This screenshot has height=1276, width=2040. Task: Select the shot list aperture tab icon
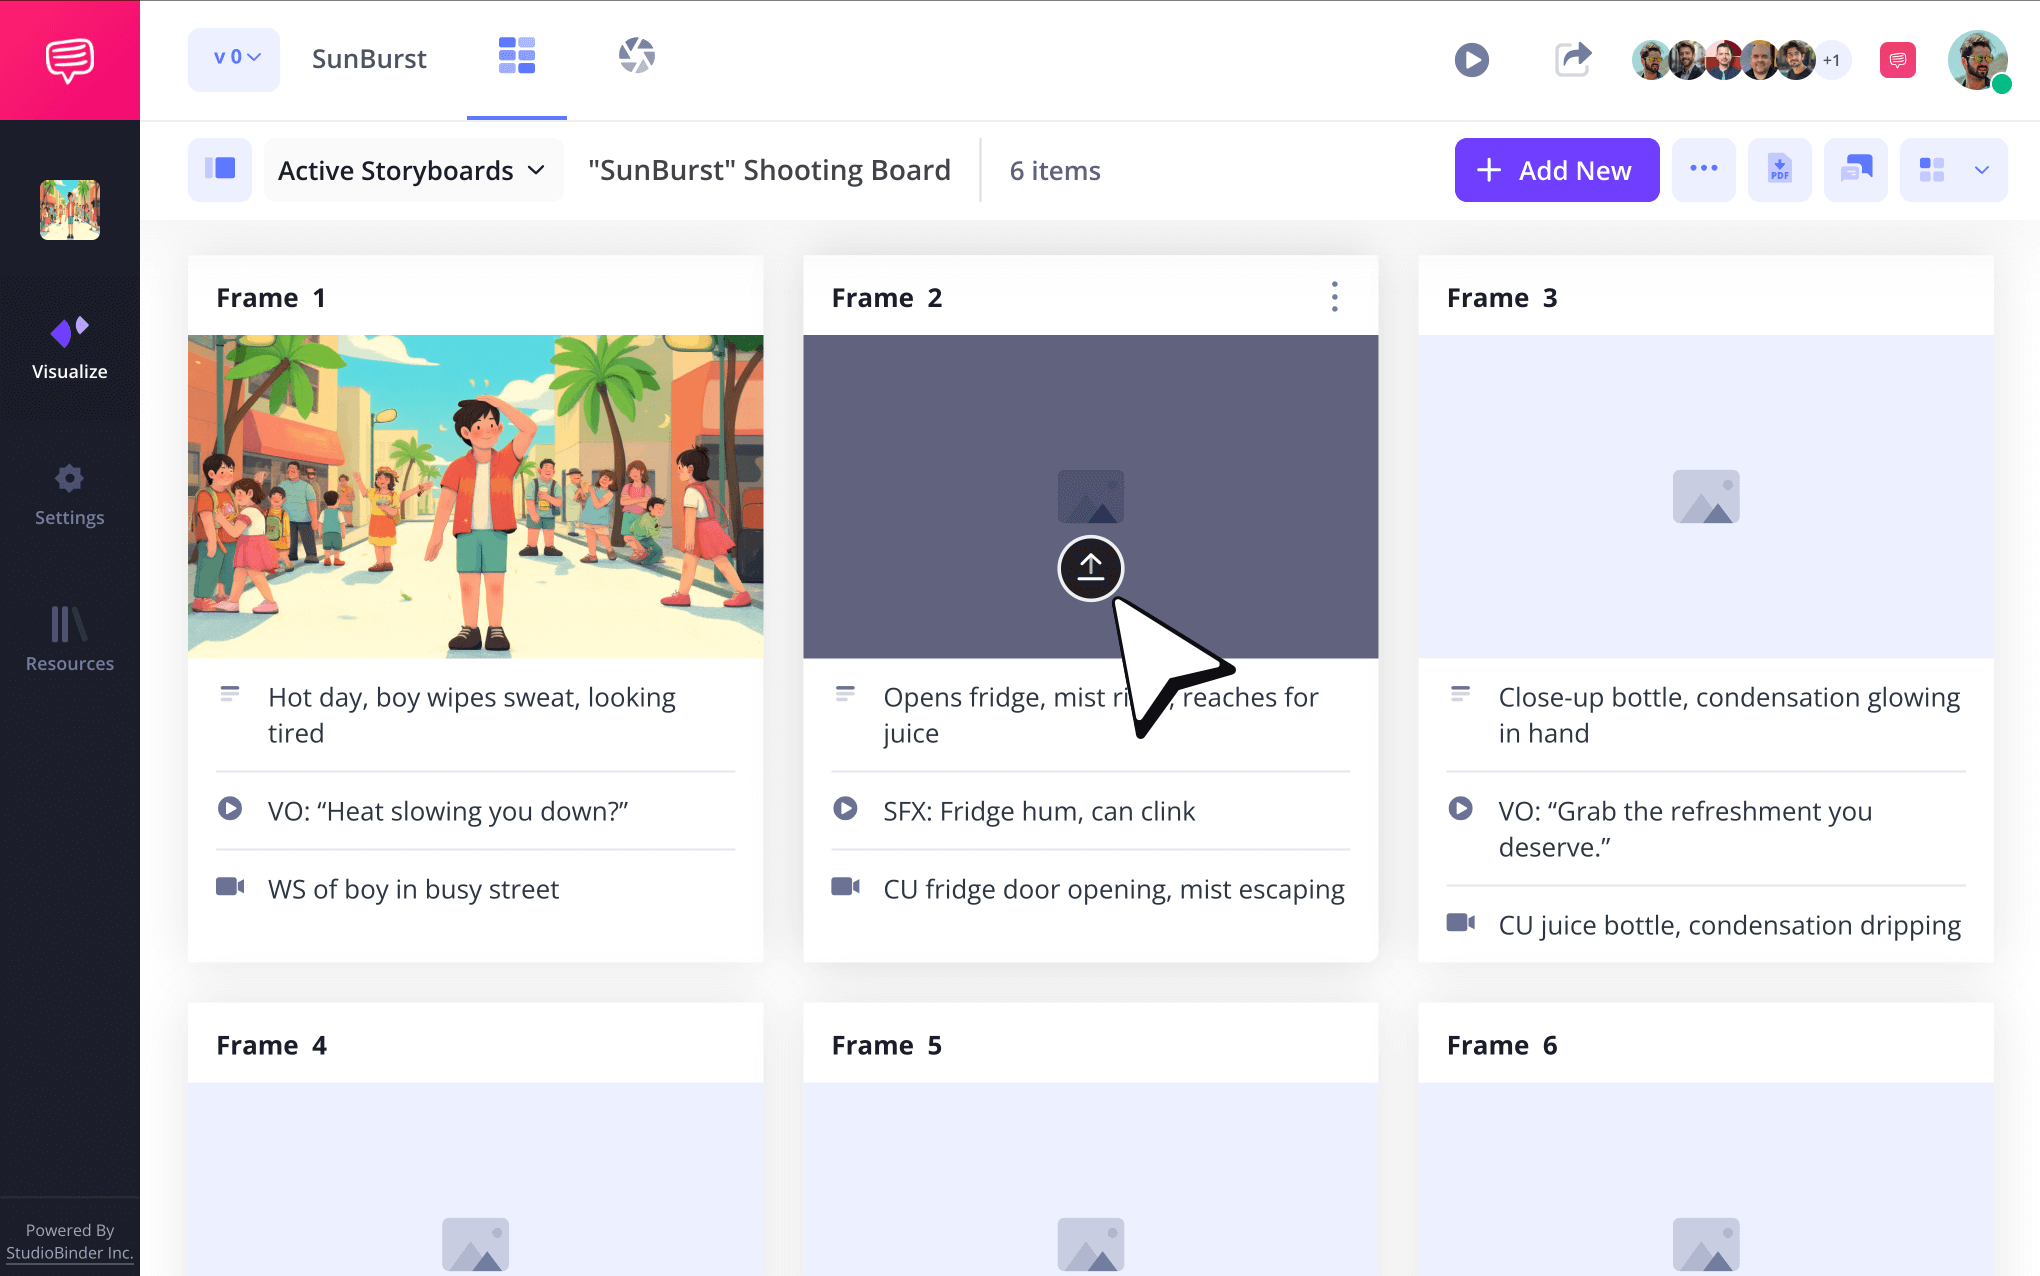pyautogui.click(x=636, y=56)
